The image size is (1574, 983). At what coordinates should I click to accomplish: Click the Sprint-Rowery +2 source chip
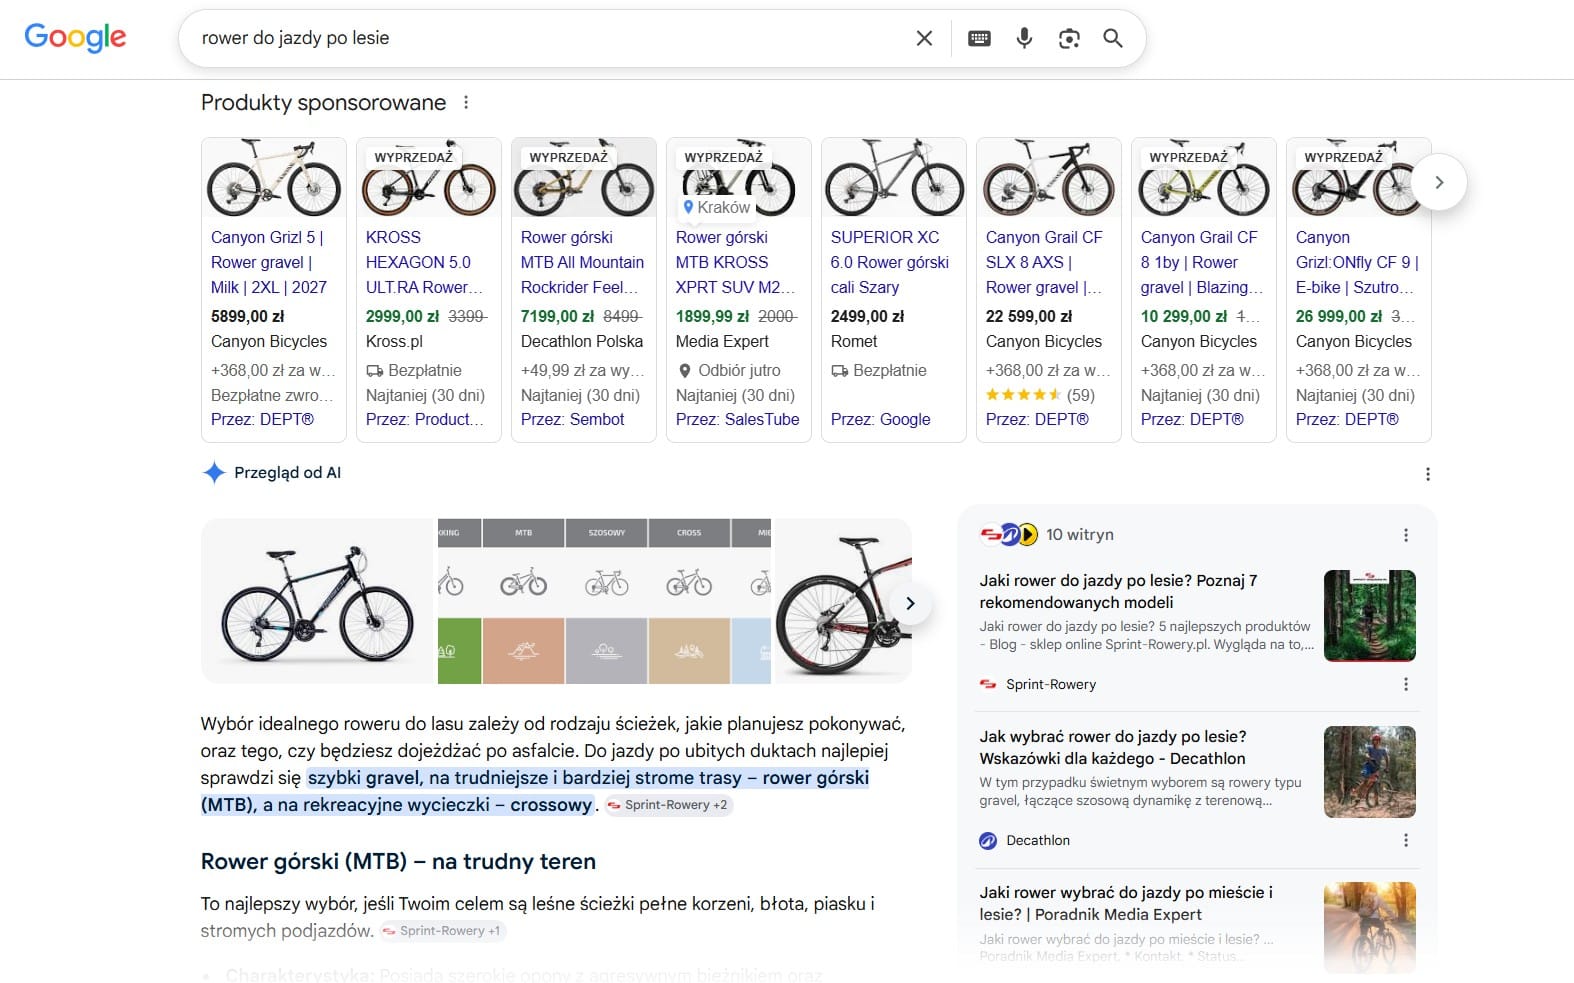pyautogui.click(x=668, y=805)
